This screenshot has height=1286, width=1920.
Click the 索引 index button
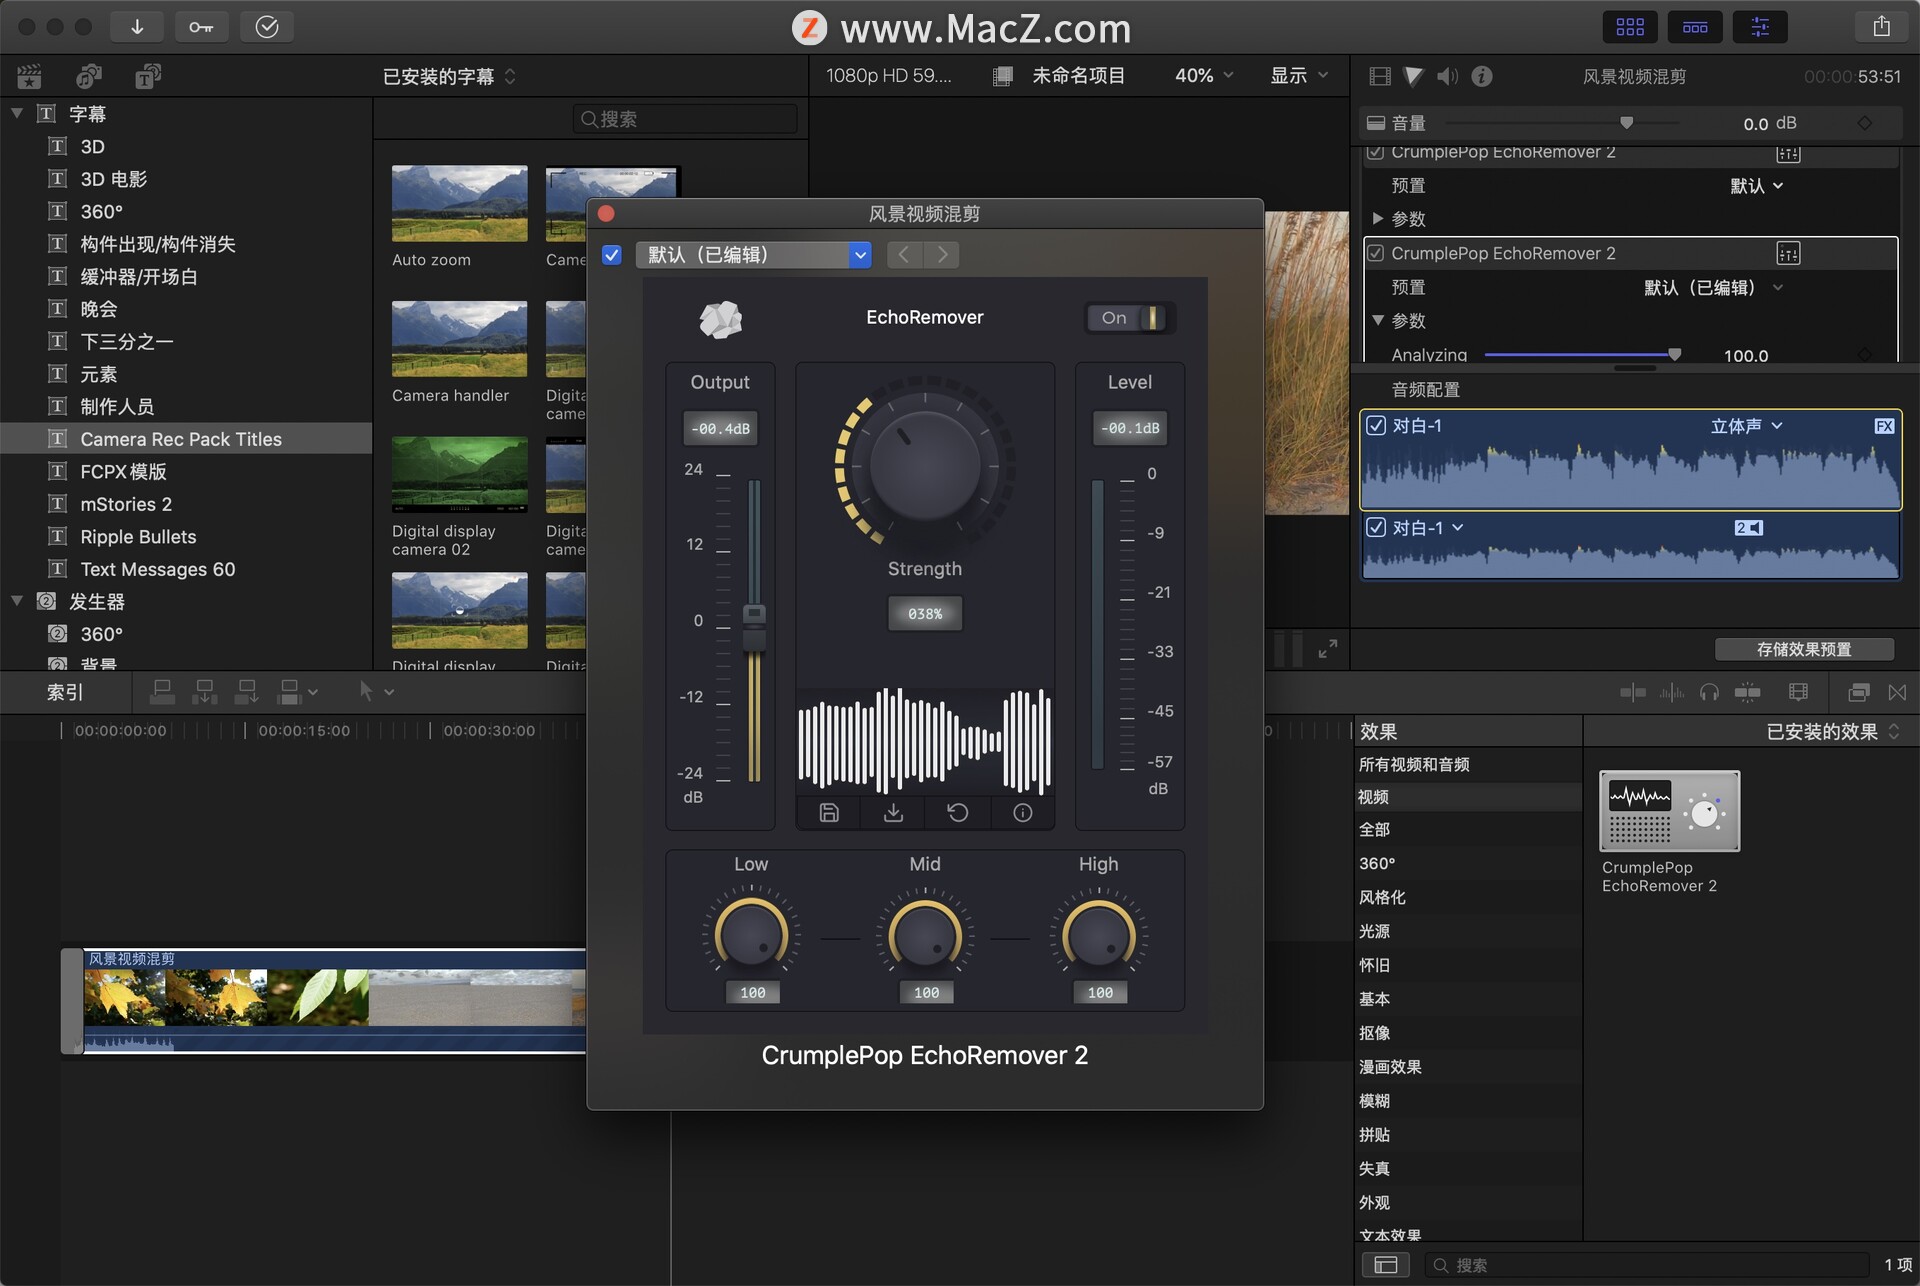click(65, 692)
